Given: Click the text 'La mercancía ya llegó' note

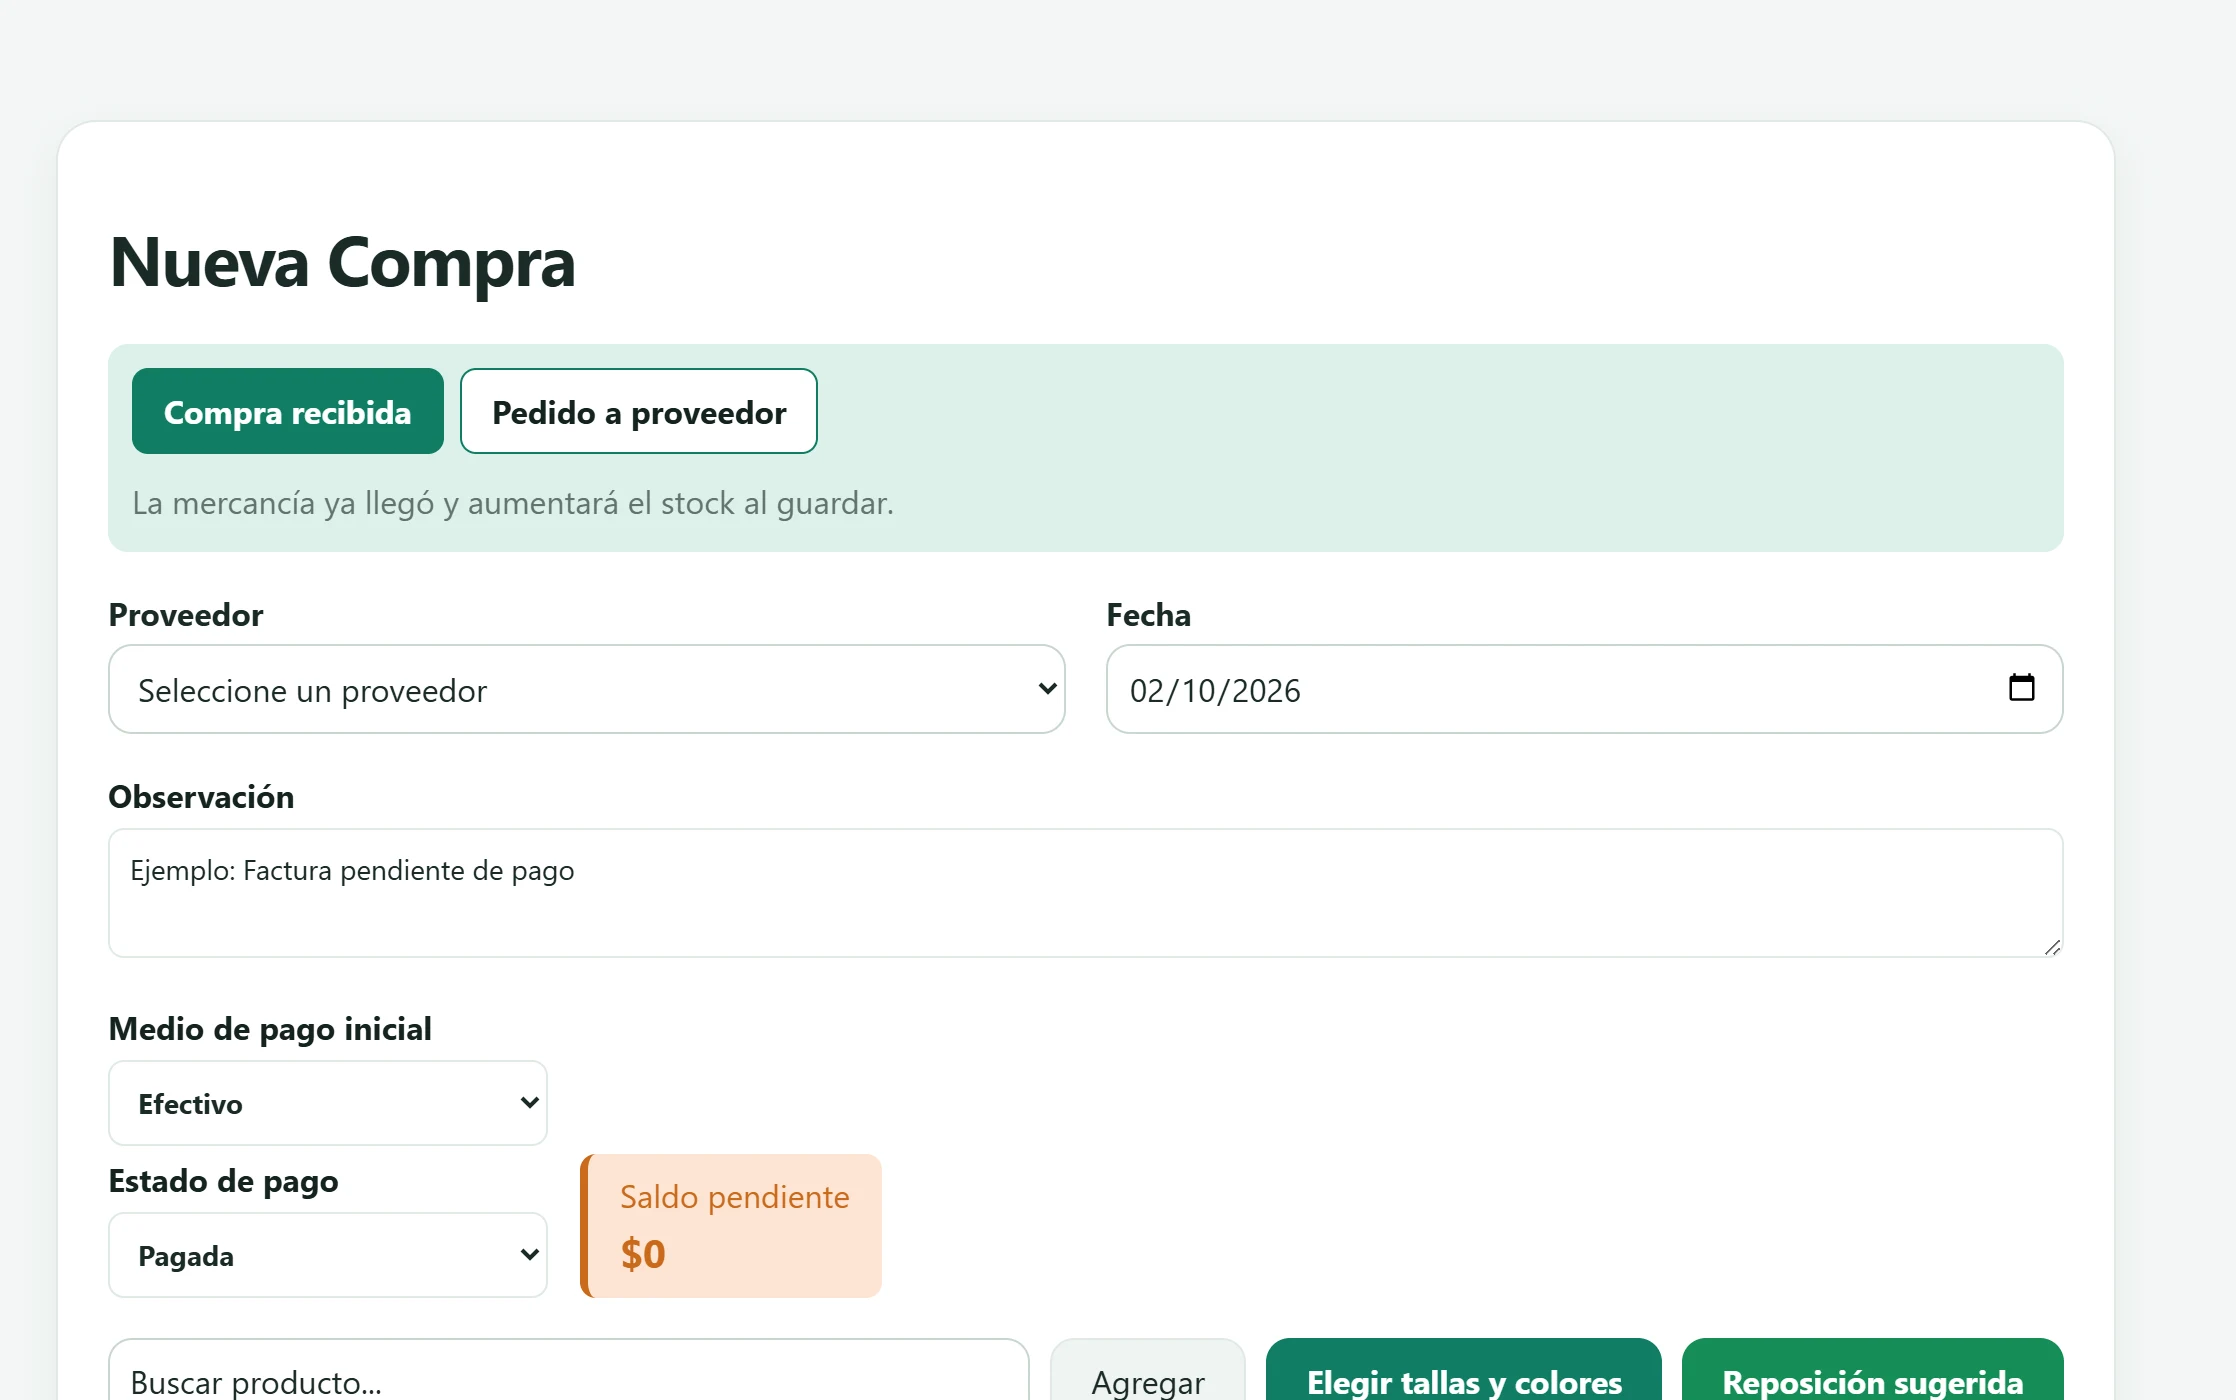Looking at the screenshot, I should (x=513, y=503).
